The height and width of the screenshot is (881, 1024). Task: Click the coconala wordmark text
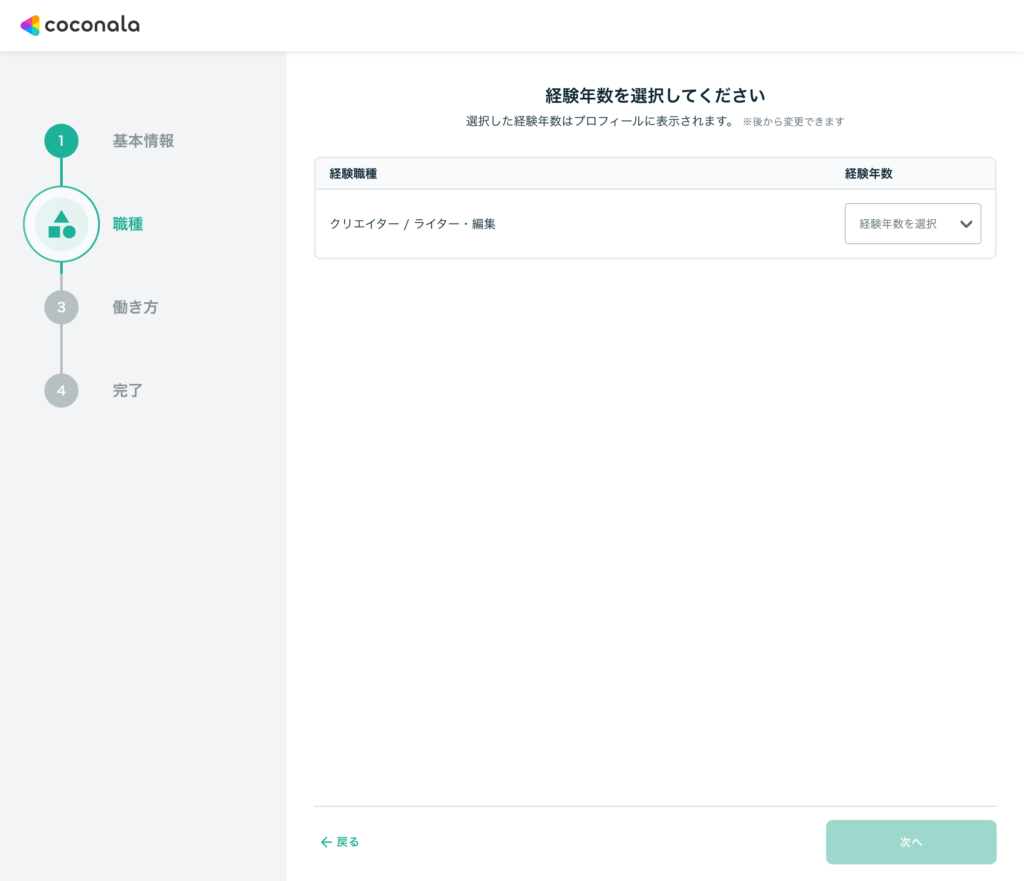[92, 25]
